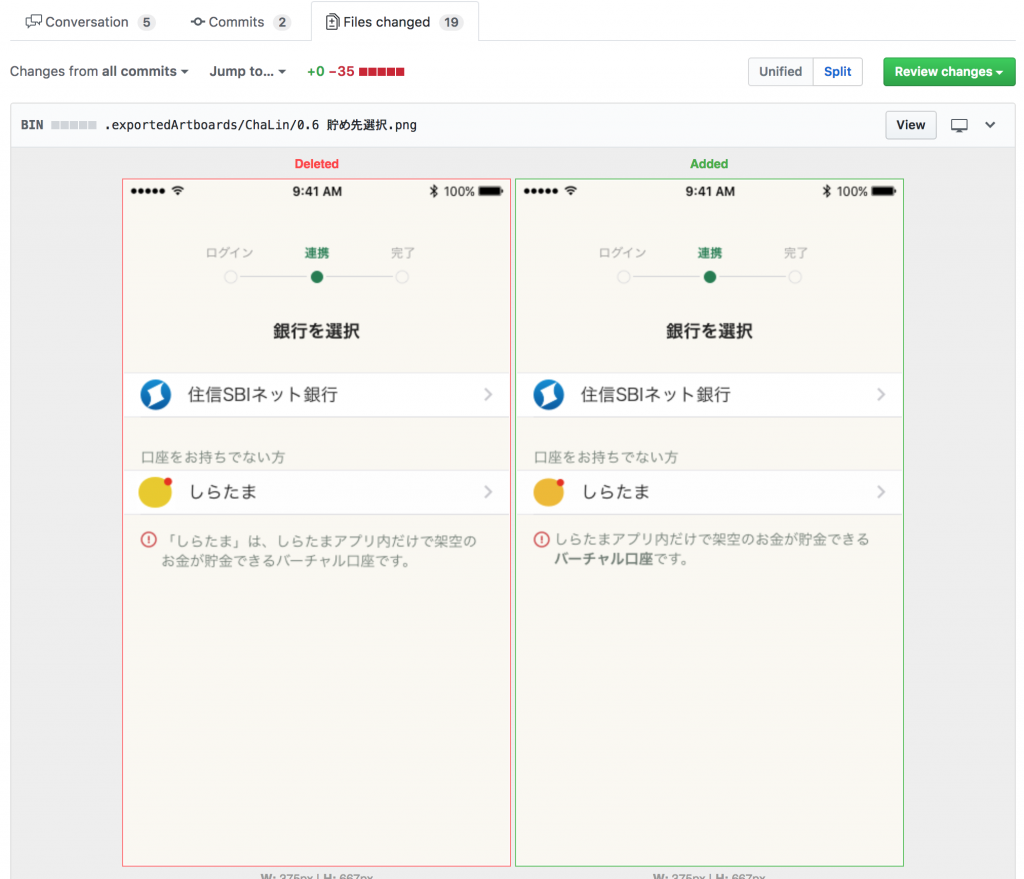
Task: Click warning icon in Added image
Action: click(x=541, y=539)
